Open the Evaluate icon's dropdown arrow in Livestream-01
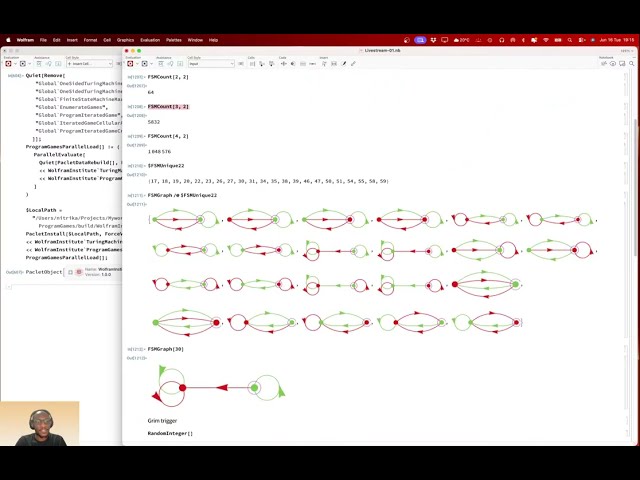This screenshot has width=640, height=480. click(137, 64)
